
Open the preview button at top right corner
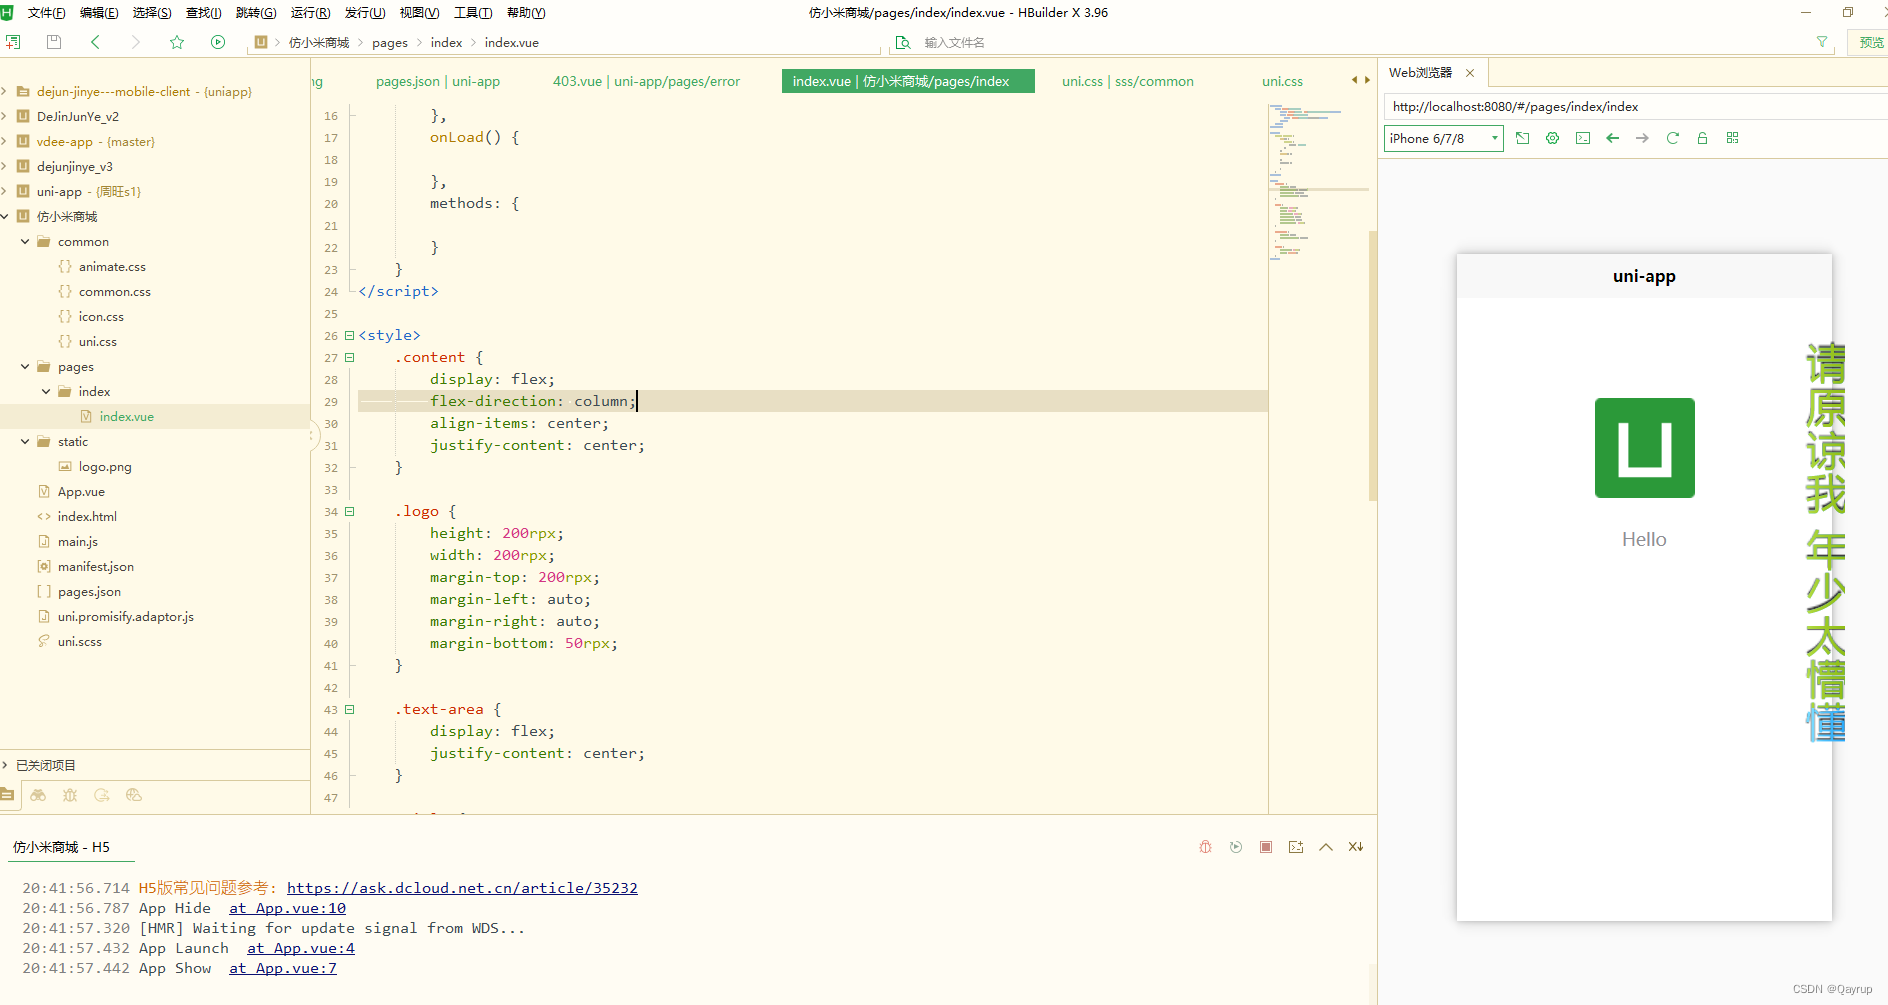tap(1870, 42)
